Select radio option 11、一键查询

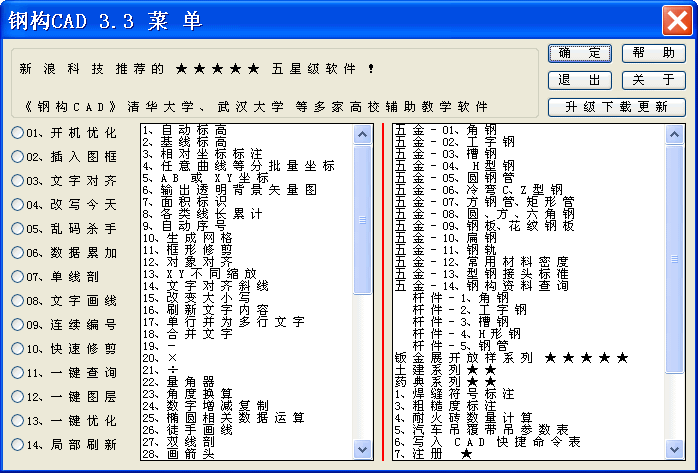click(x=64, y=372)
